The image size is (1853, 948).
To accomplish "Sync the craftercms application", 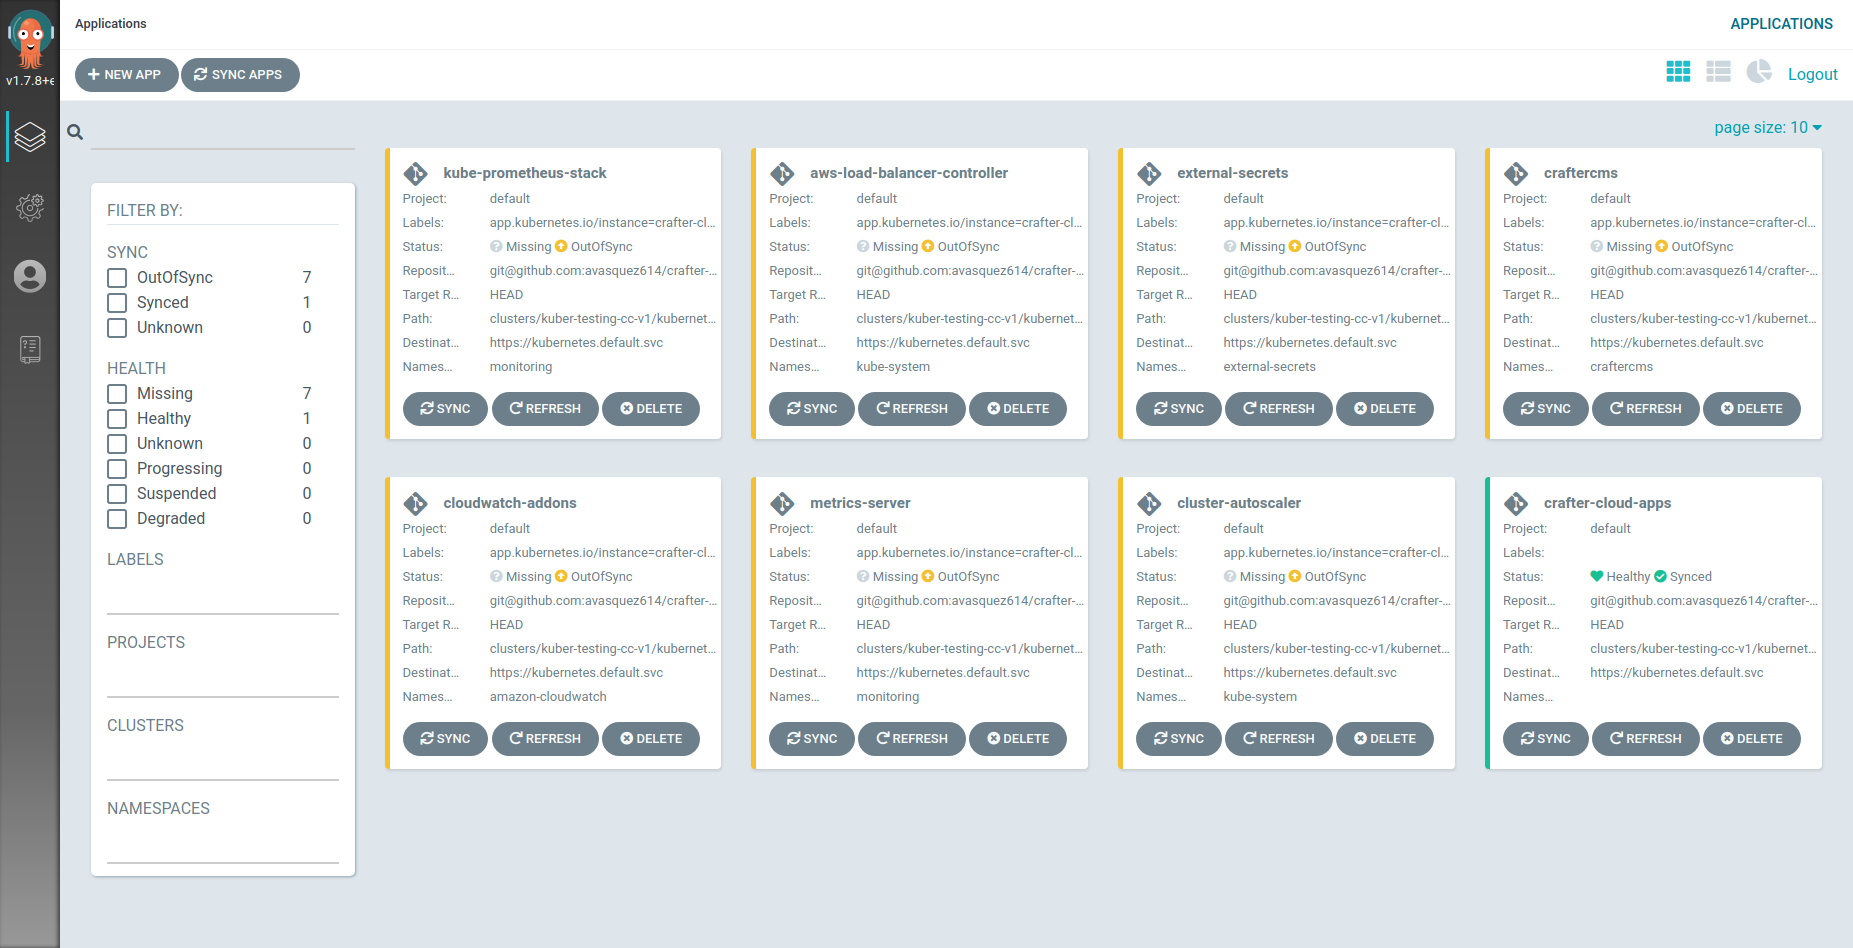I will tap(1546, 409).
